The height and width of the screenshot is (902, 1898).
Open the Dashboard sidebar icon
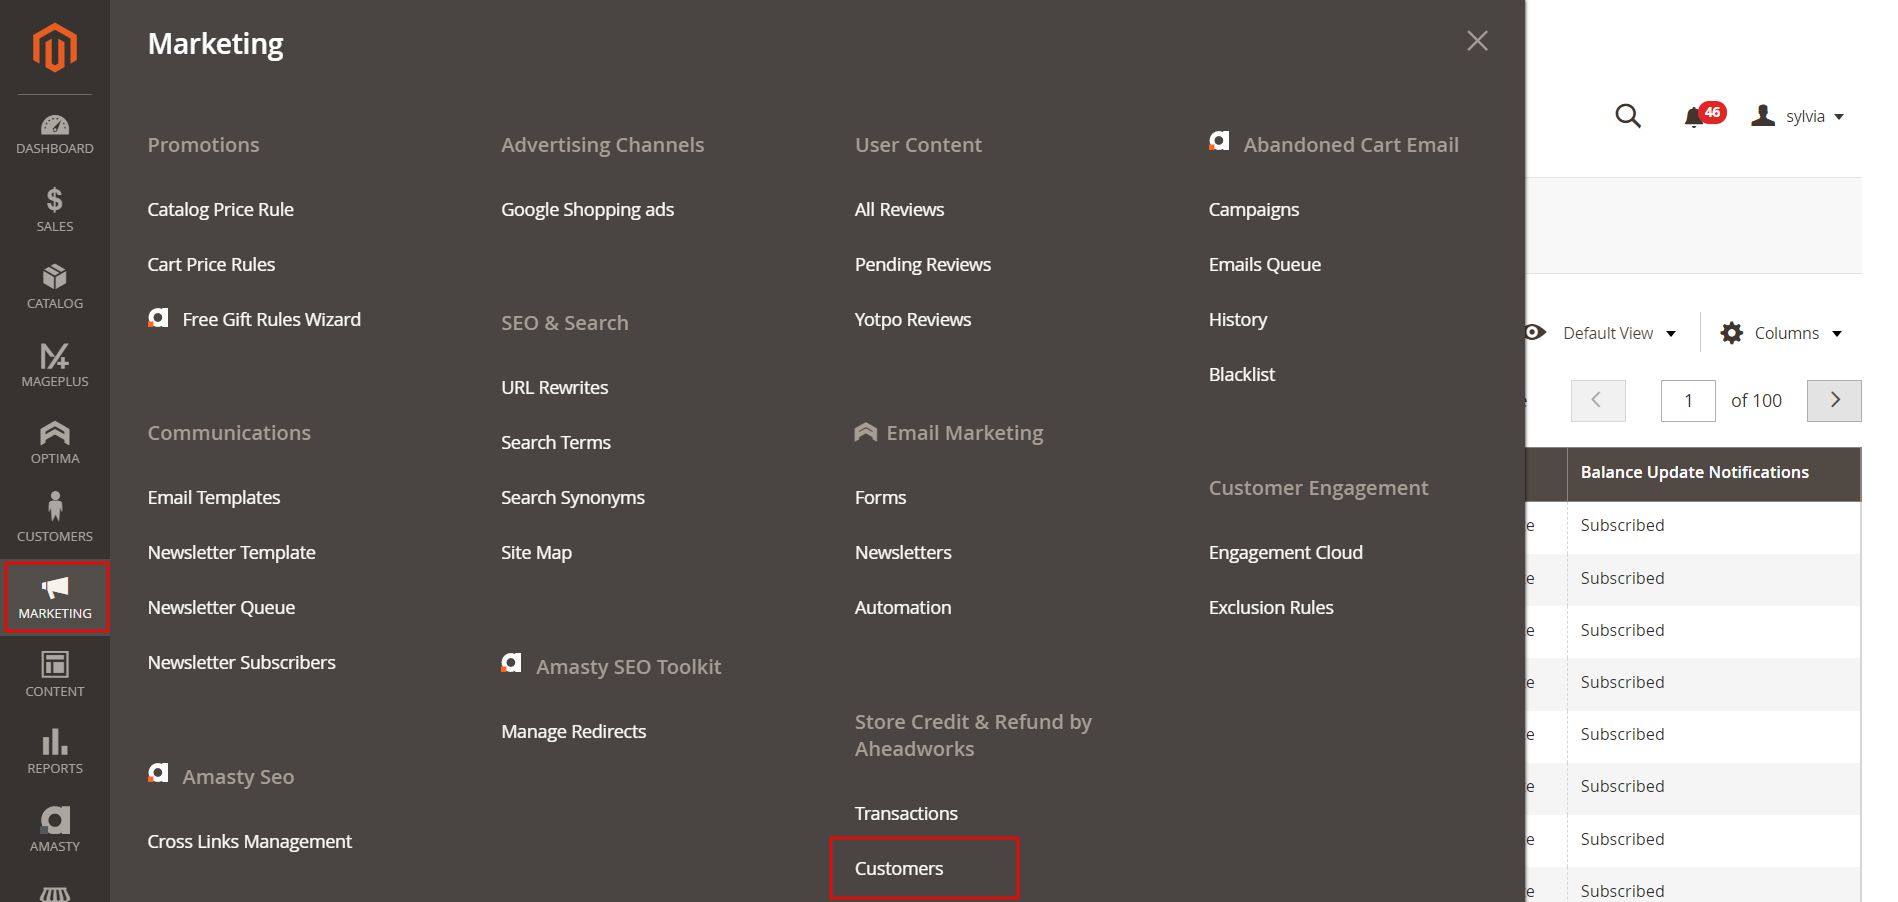click(55, 135)
